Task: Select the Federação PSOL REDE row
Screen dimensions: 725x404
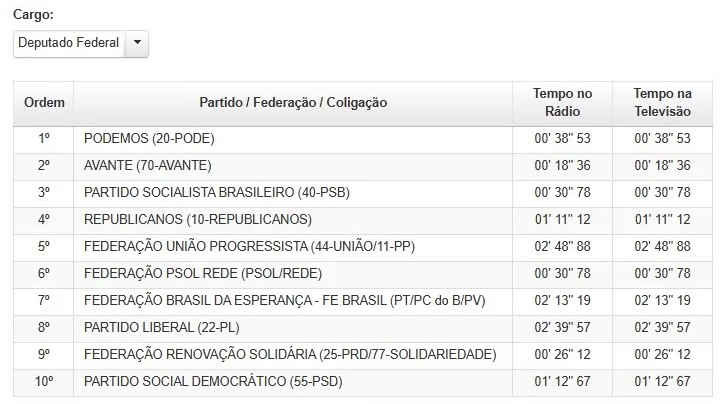Action: pos(363,275)
